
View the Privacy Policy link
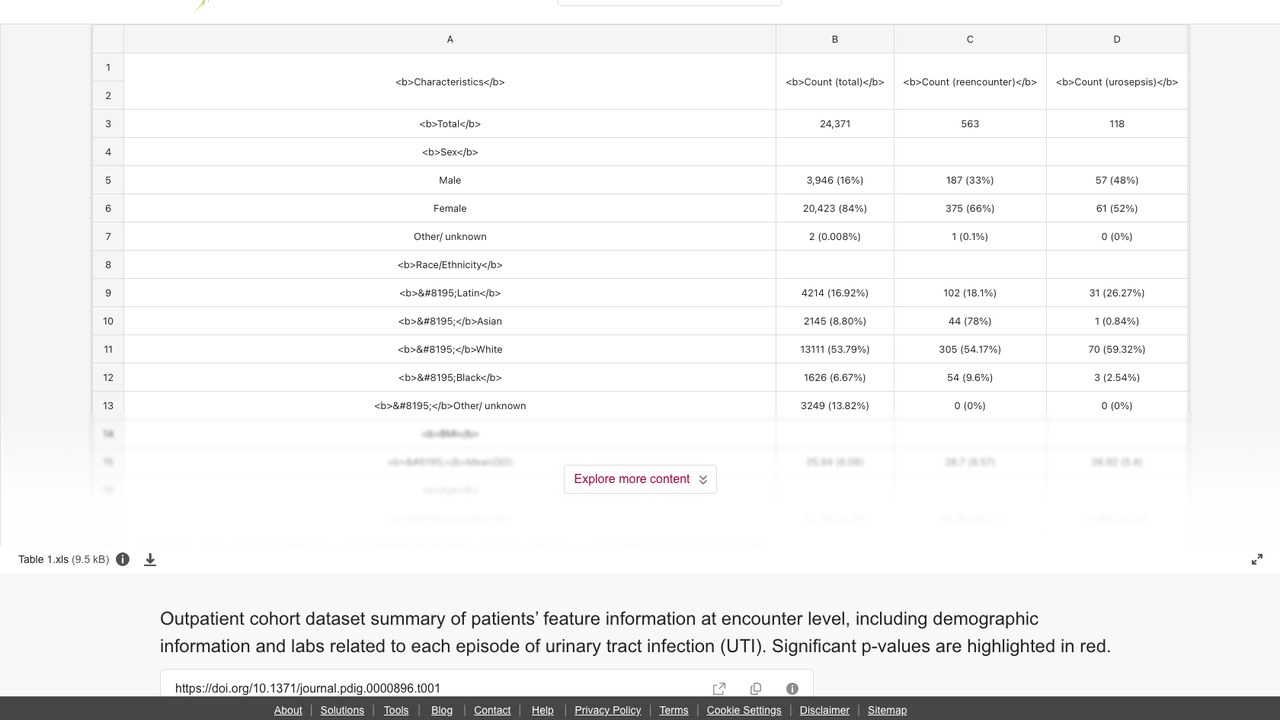coord(608,710)
